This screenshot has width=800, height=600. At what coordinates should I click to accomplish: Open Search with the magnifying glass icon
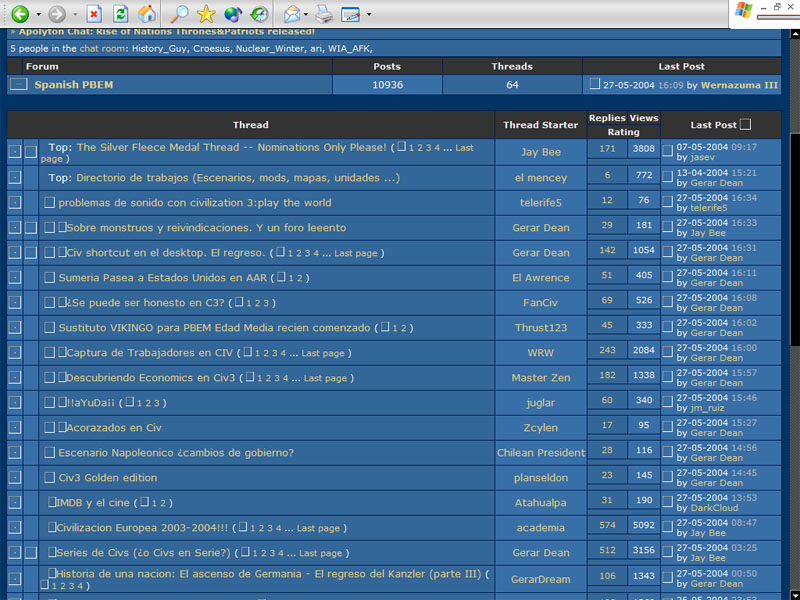coord(179,14)
